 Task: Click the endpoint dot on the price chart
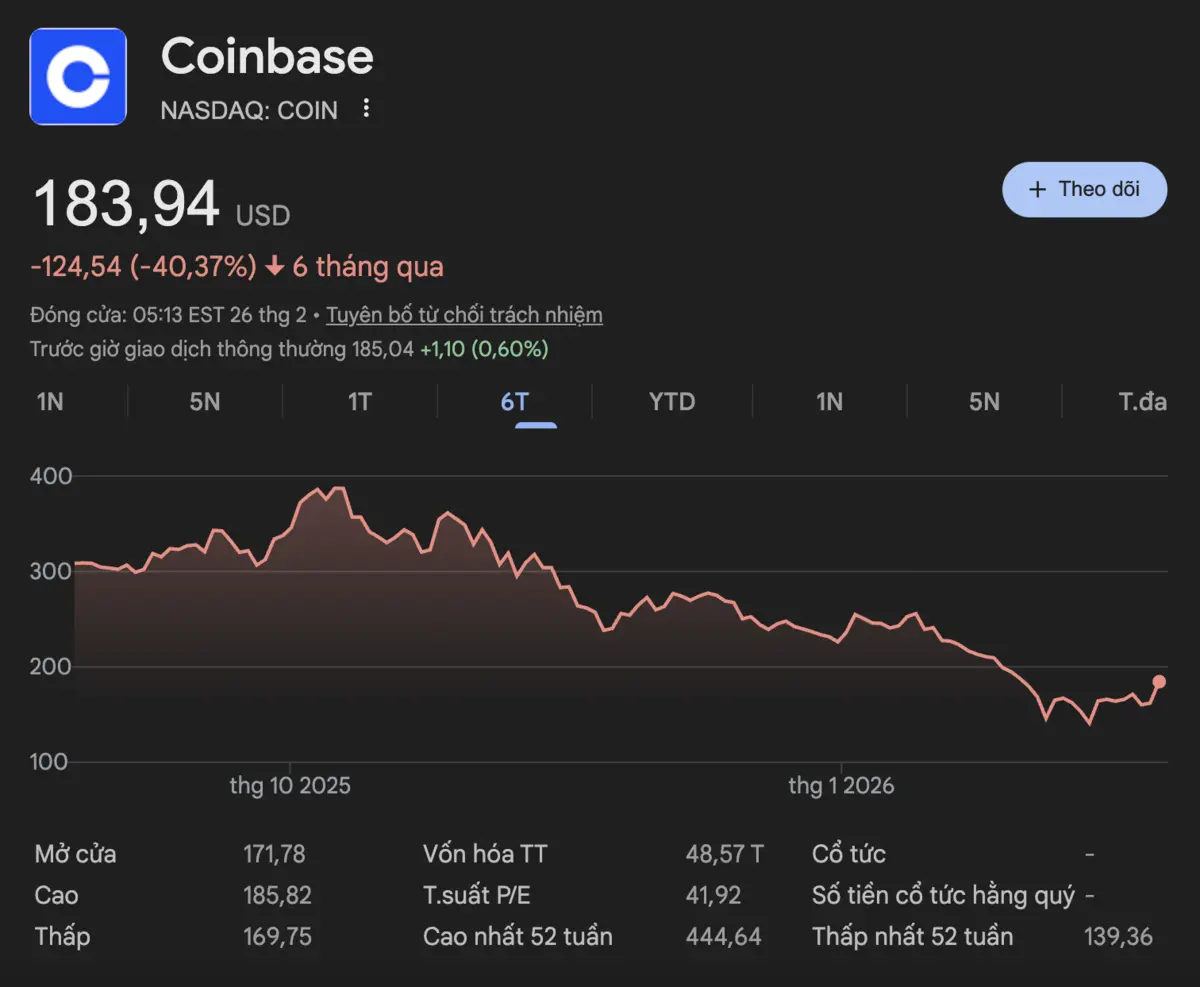(x=1159, y=682)
